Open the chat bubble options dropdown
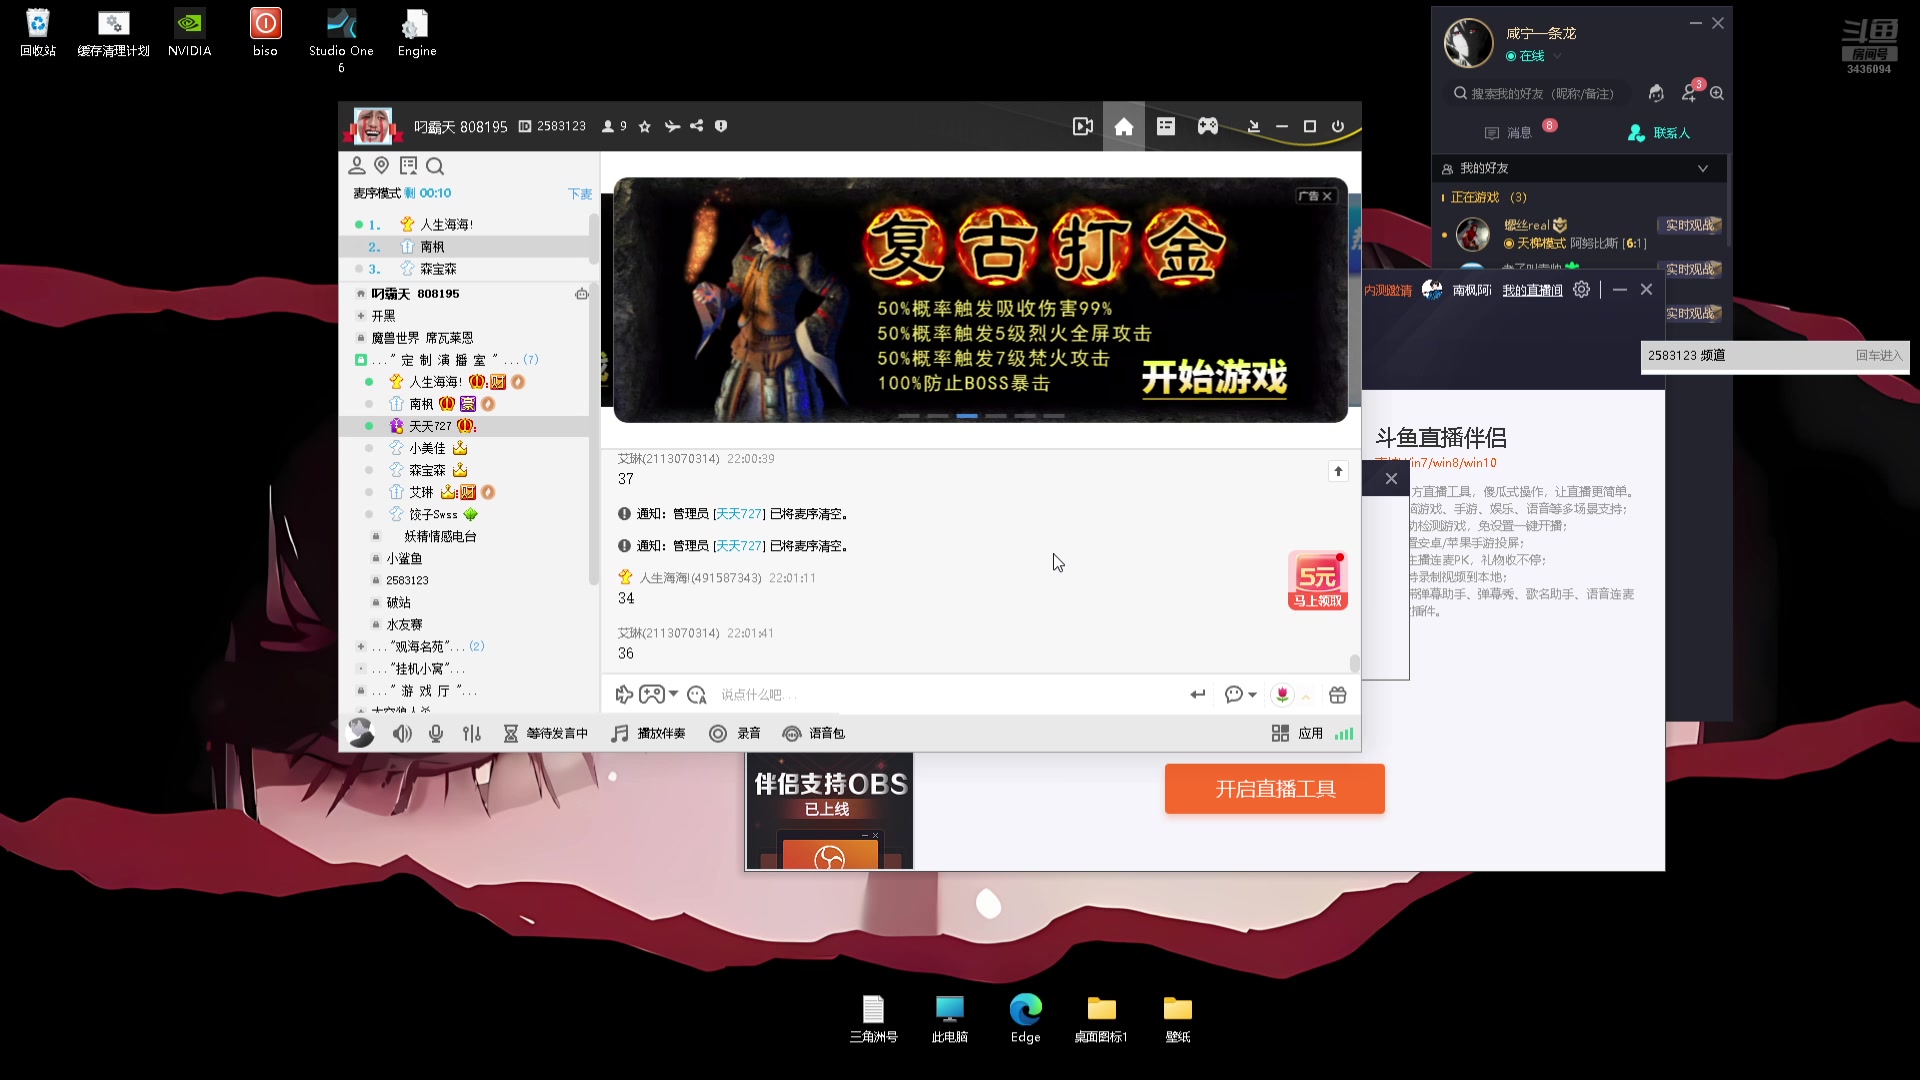The height and width of the screenshot is (1080, 1920). tap(1241, 695)
